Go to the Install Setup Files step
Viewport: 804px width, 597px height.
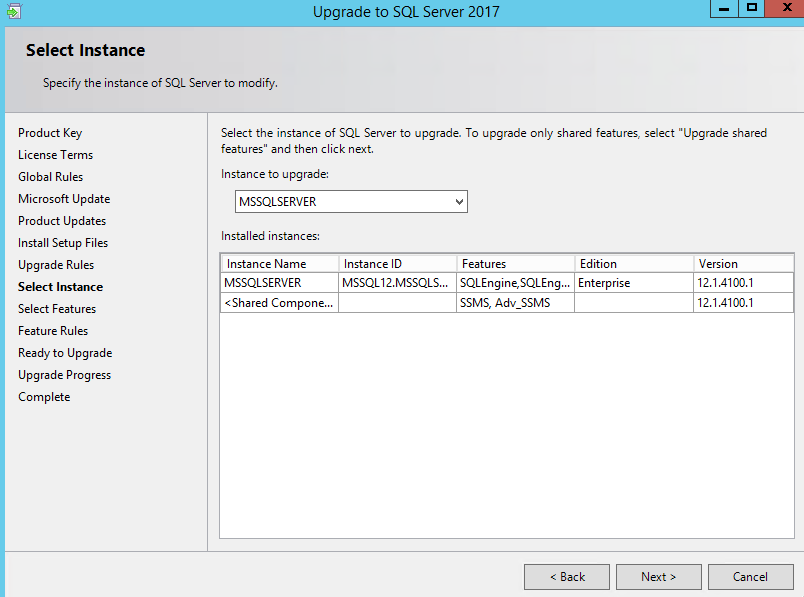63,243
